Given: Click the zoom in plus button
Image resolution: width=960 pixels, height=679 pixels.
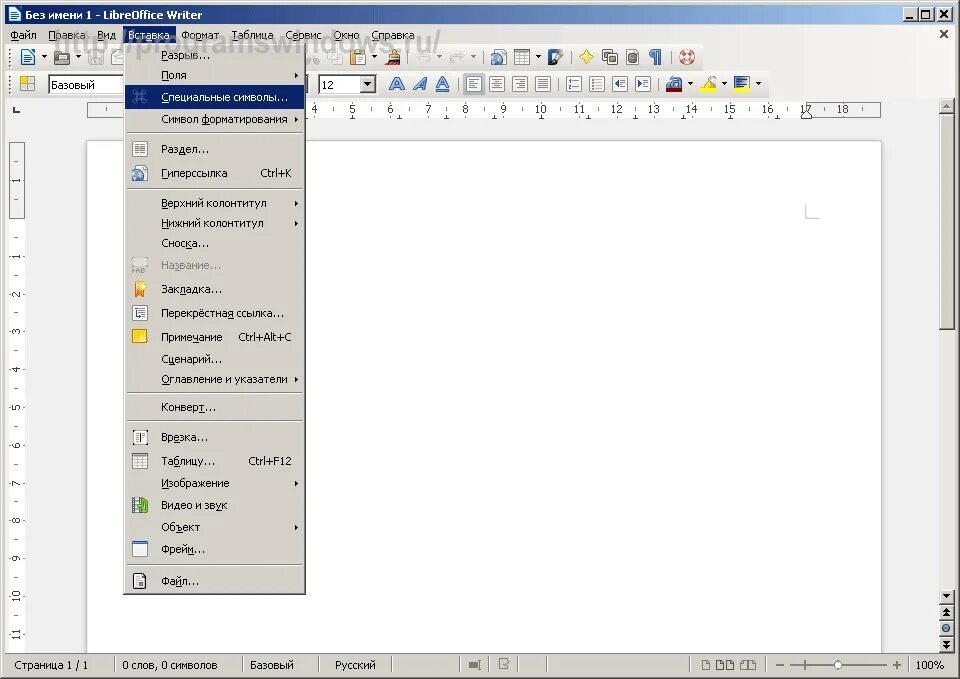Looking at the screenshot, I should pos(897,665).
